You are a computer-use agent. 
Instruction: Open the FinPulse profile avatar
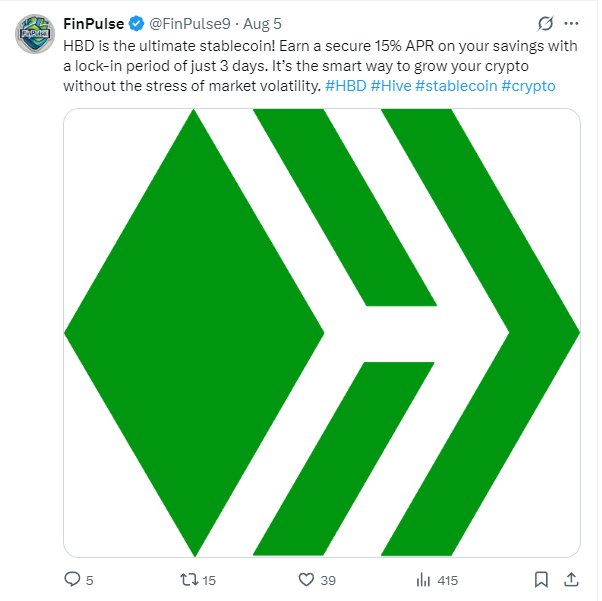[35, 34]
